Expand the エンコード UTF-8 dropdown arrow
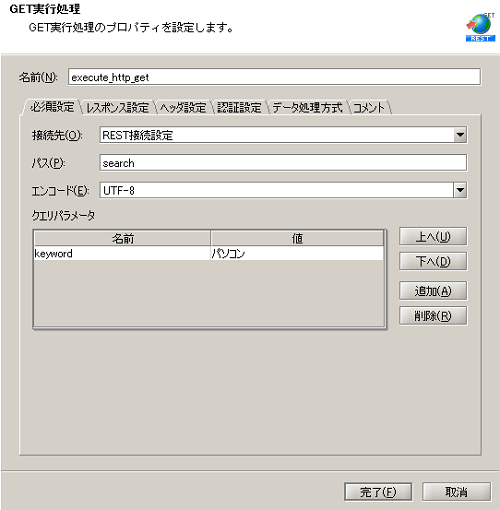Image resolution: width=500 pixels, height=510 pixels. tap(460, 190)
